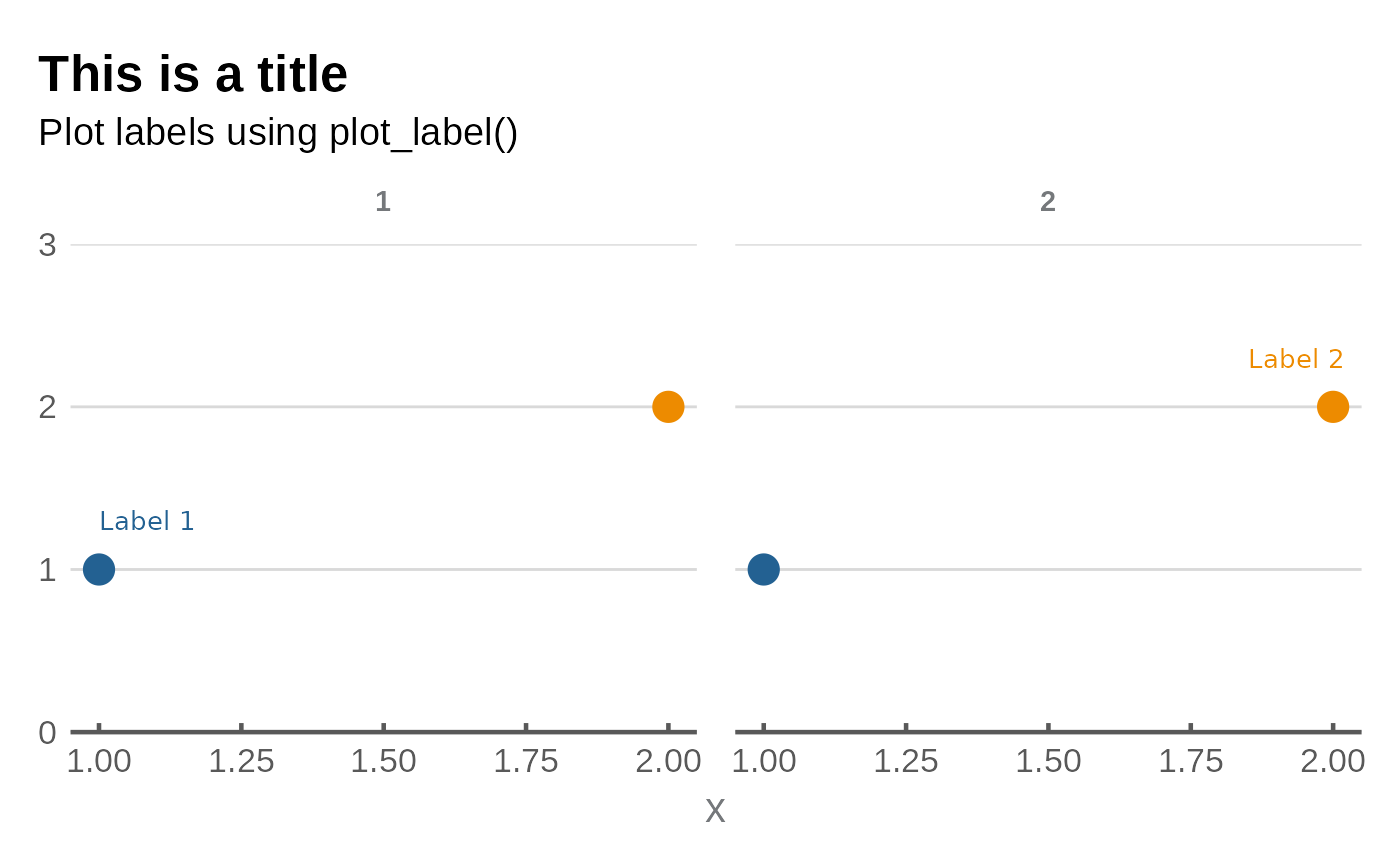Click the y-axis tick label 0
Viewport: 1400px width, 865px height.
[47, 733]
